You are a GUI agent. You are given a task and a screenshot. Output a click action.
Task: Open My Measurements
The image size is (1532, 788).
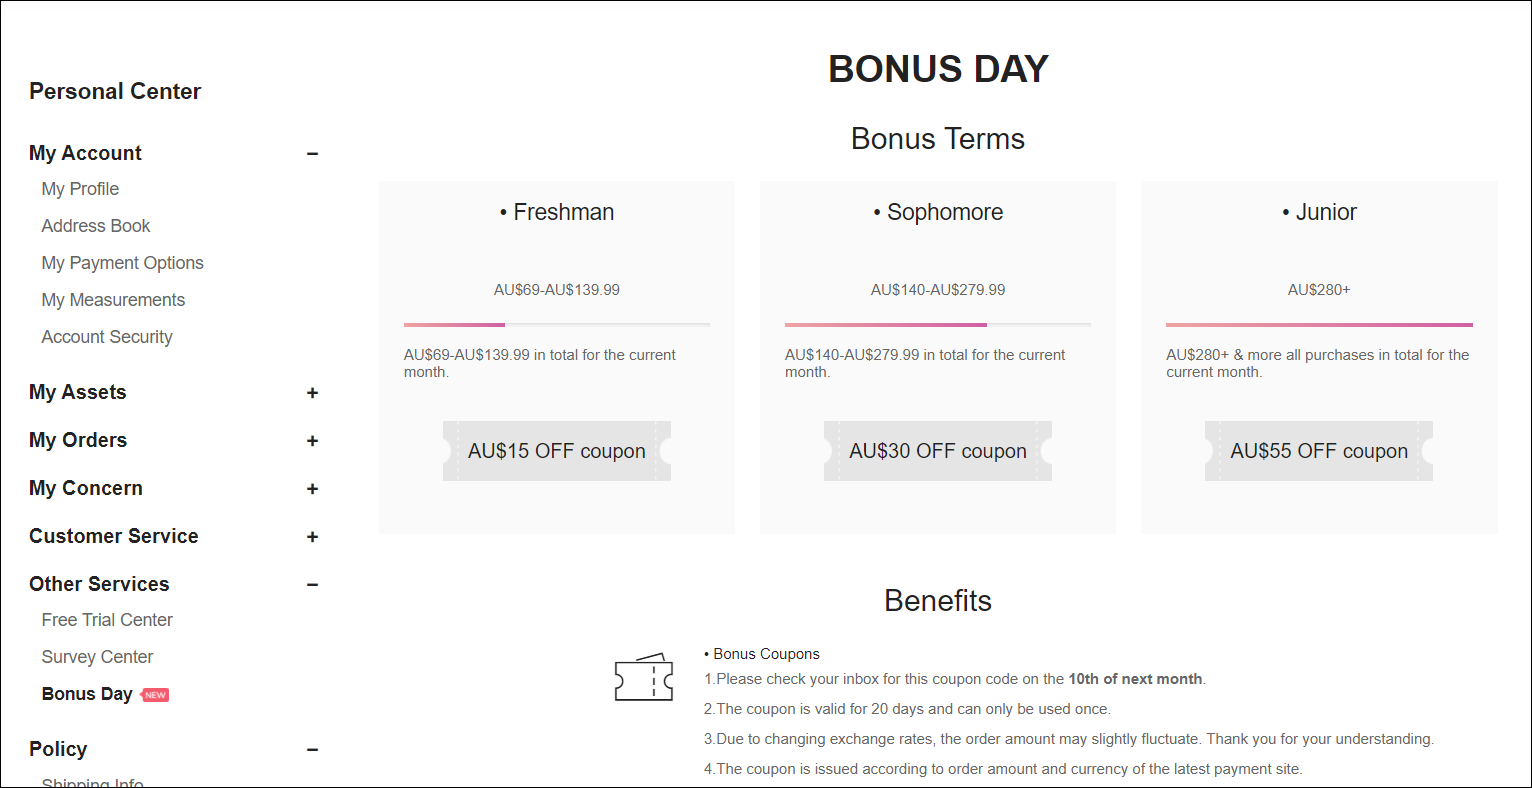click(x=113, y=300)
